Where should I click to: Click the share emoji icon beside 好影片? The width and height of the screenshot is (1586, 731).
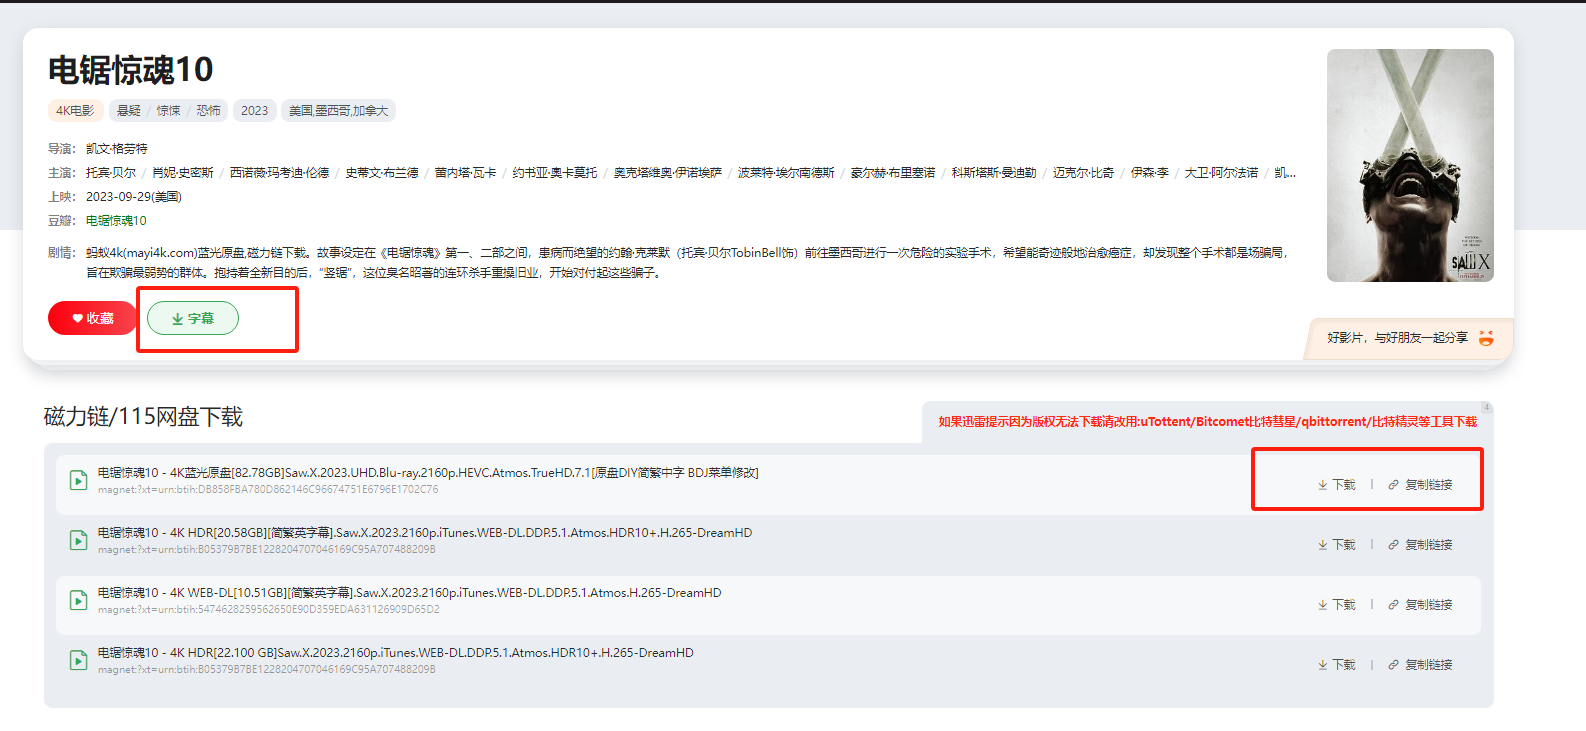1486,338
